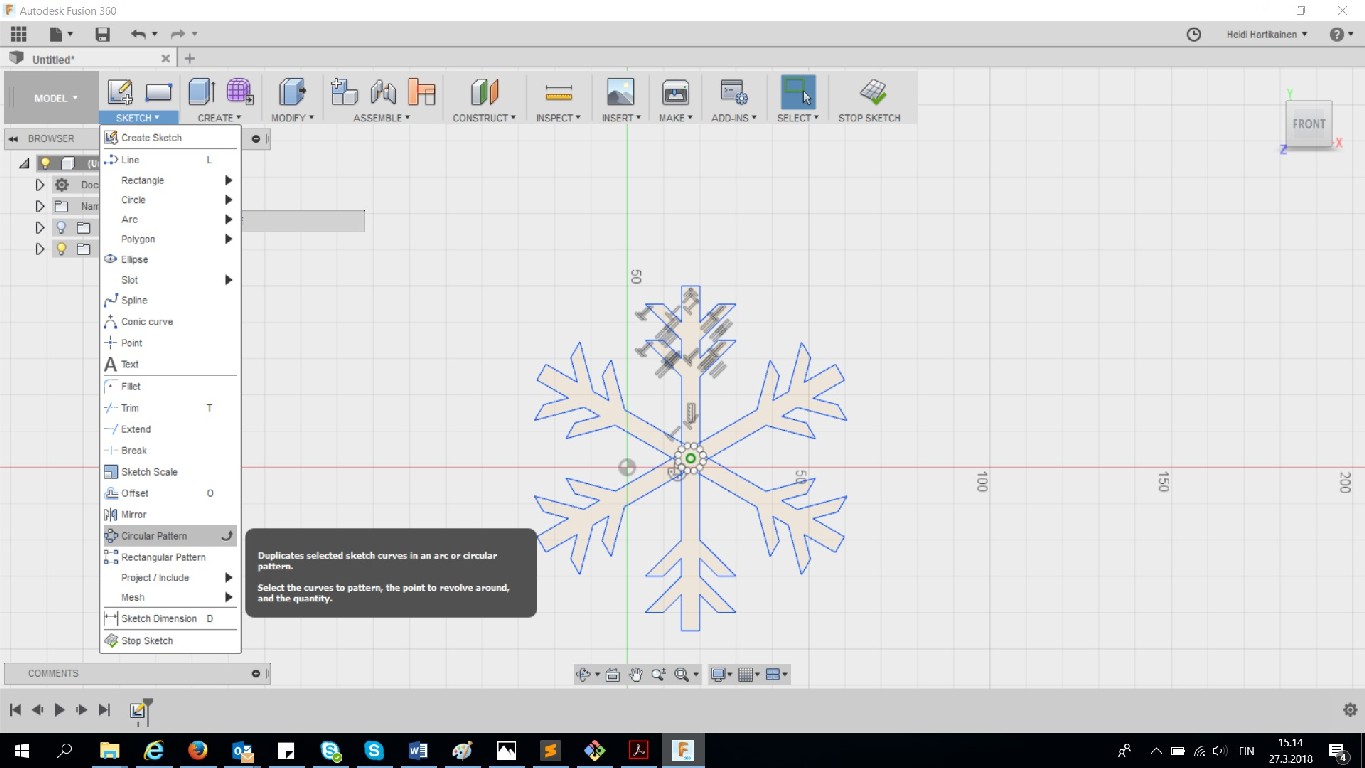Click the Zoom magnifier icon with arrows
Viewport: 1365px width, 768px height.
659,675
